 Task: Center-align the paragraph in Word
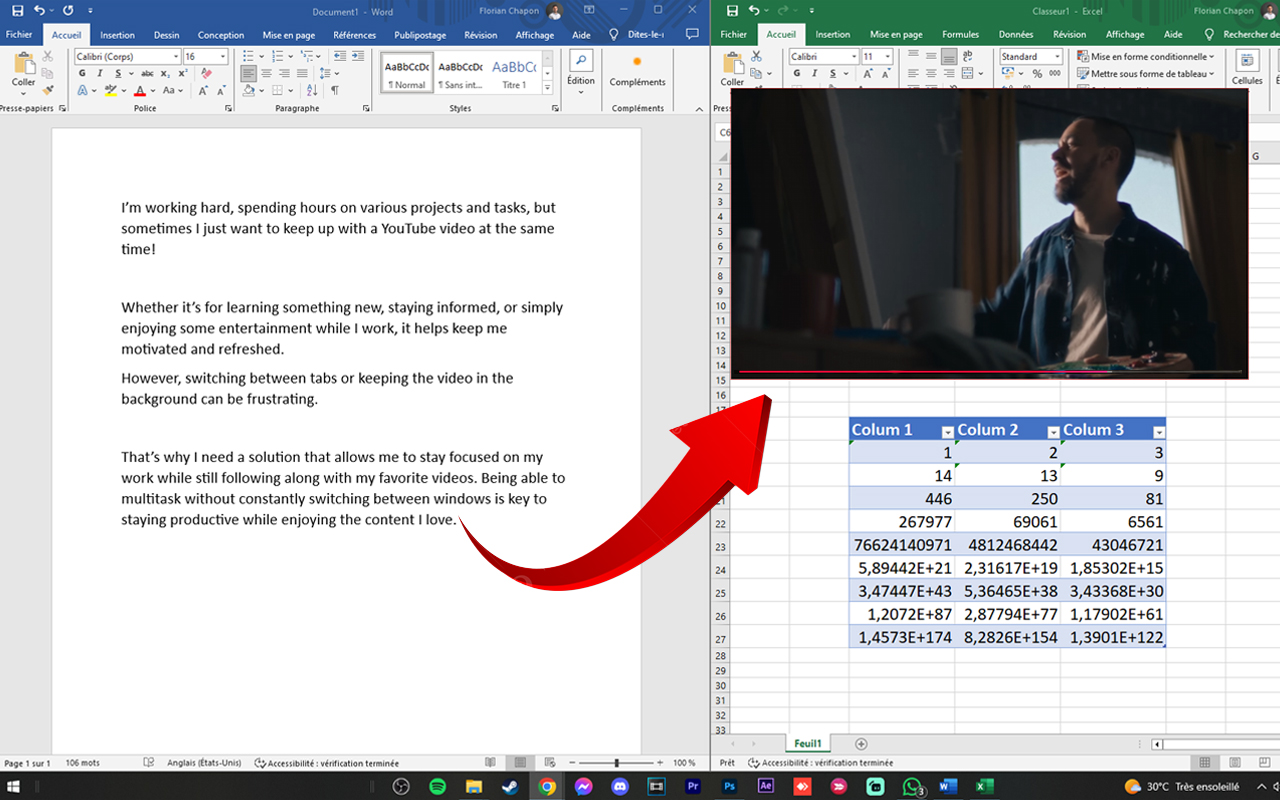point(267,74)
